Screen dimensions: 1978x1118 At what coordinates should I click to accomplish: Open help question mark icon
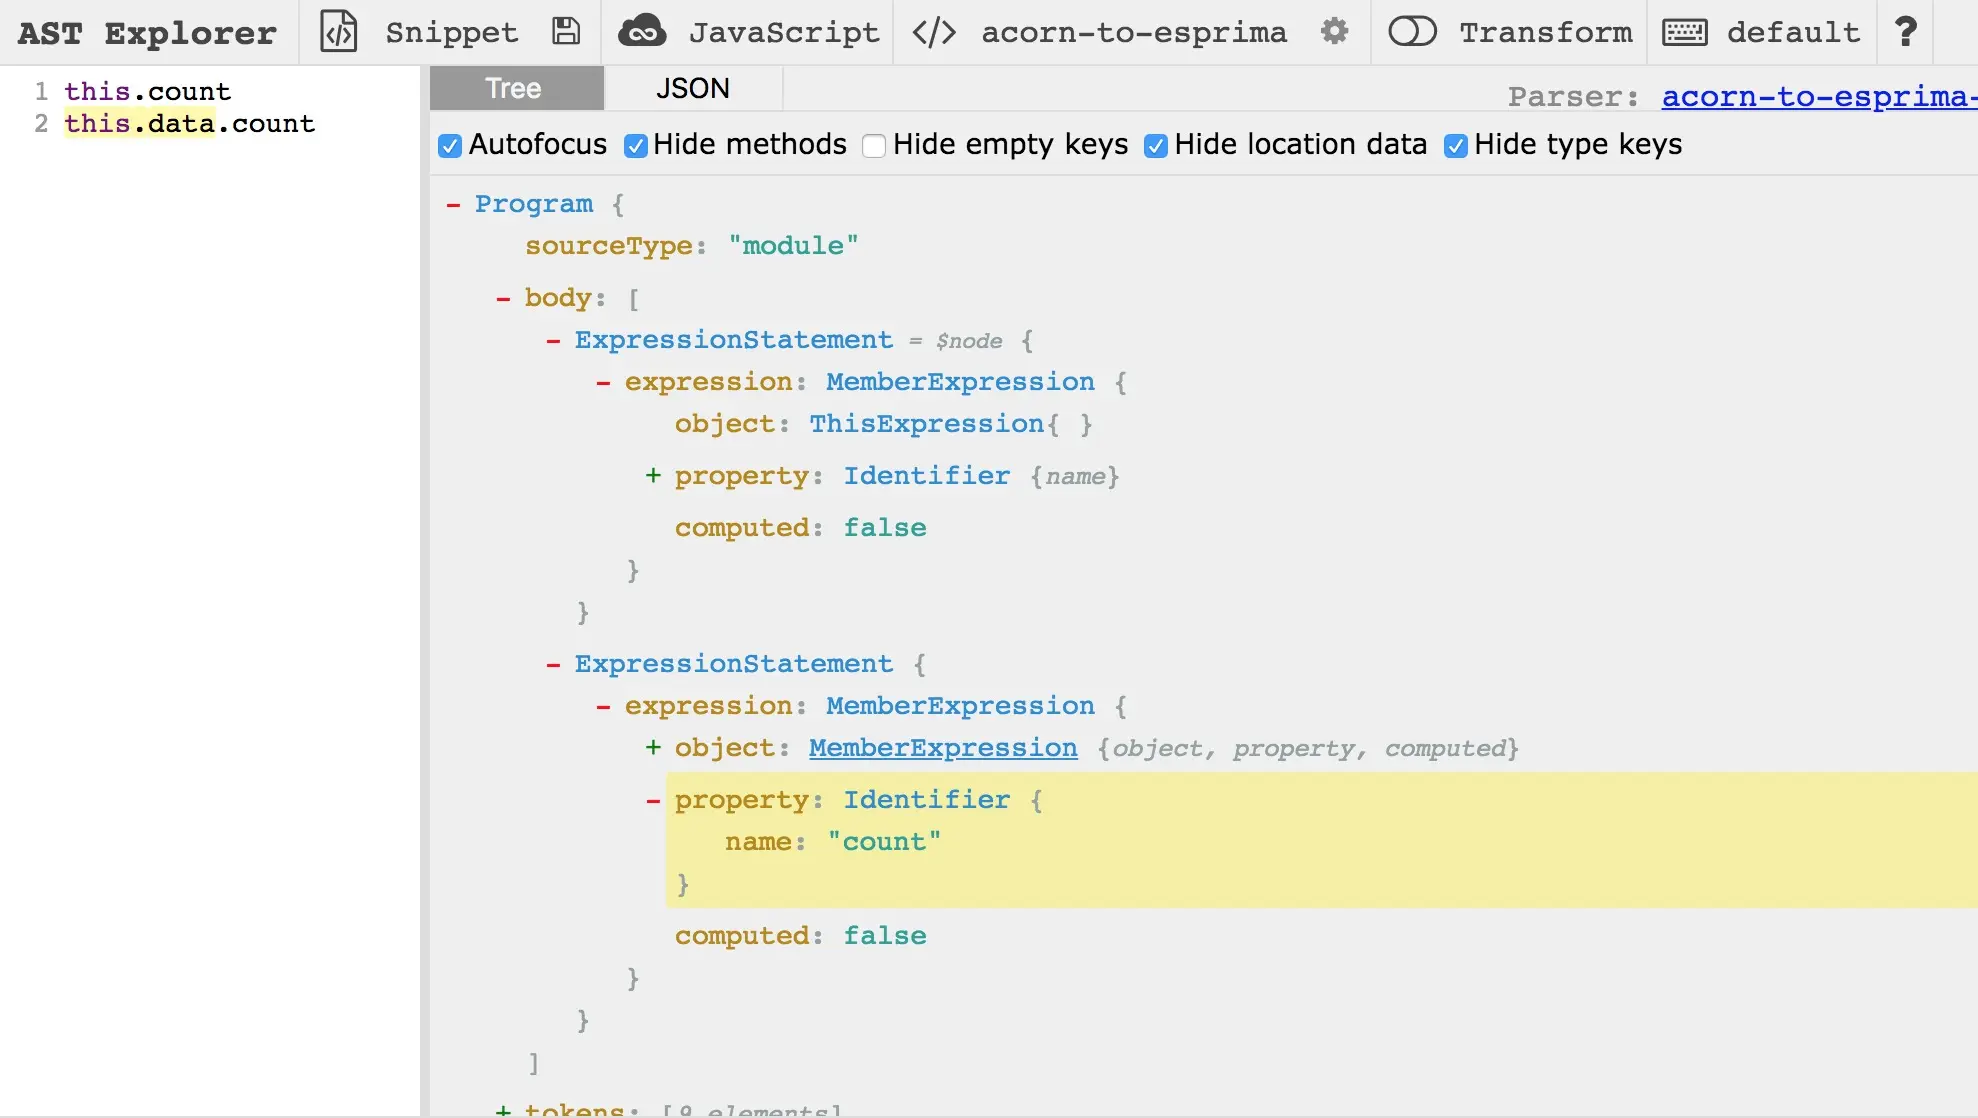1906,32
